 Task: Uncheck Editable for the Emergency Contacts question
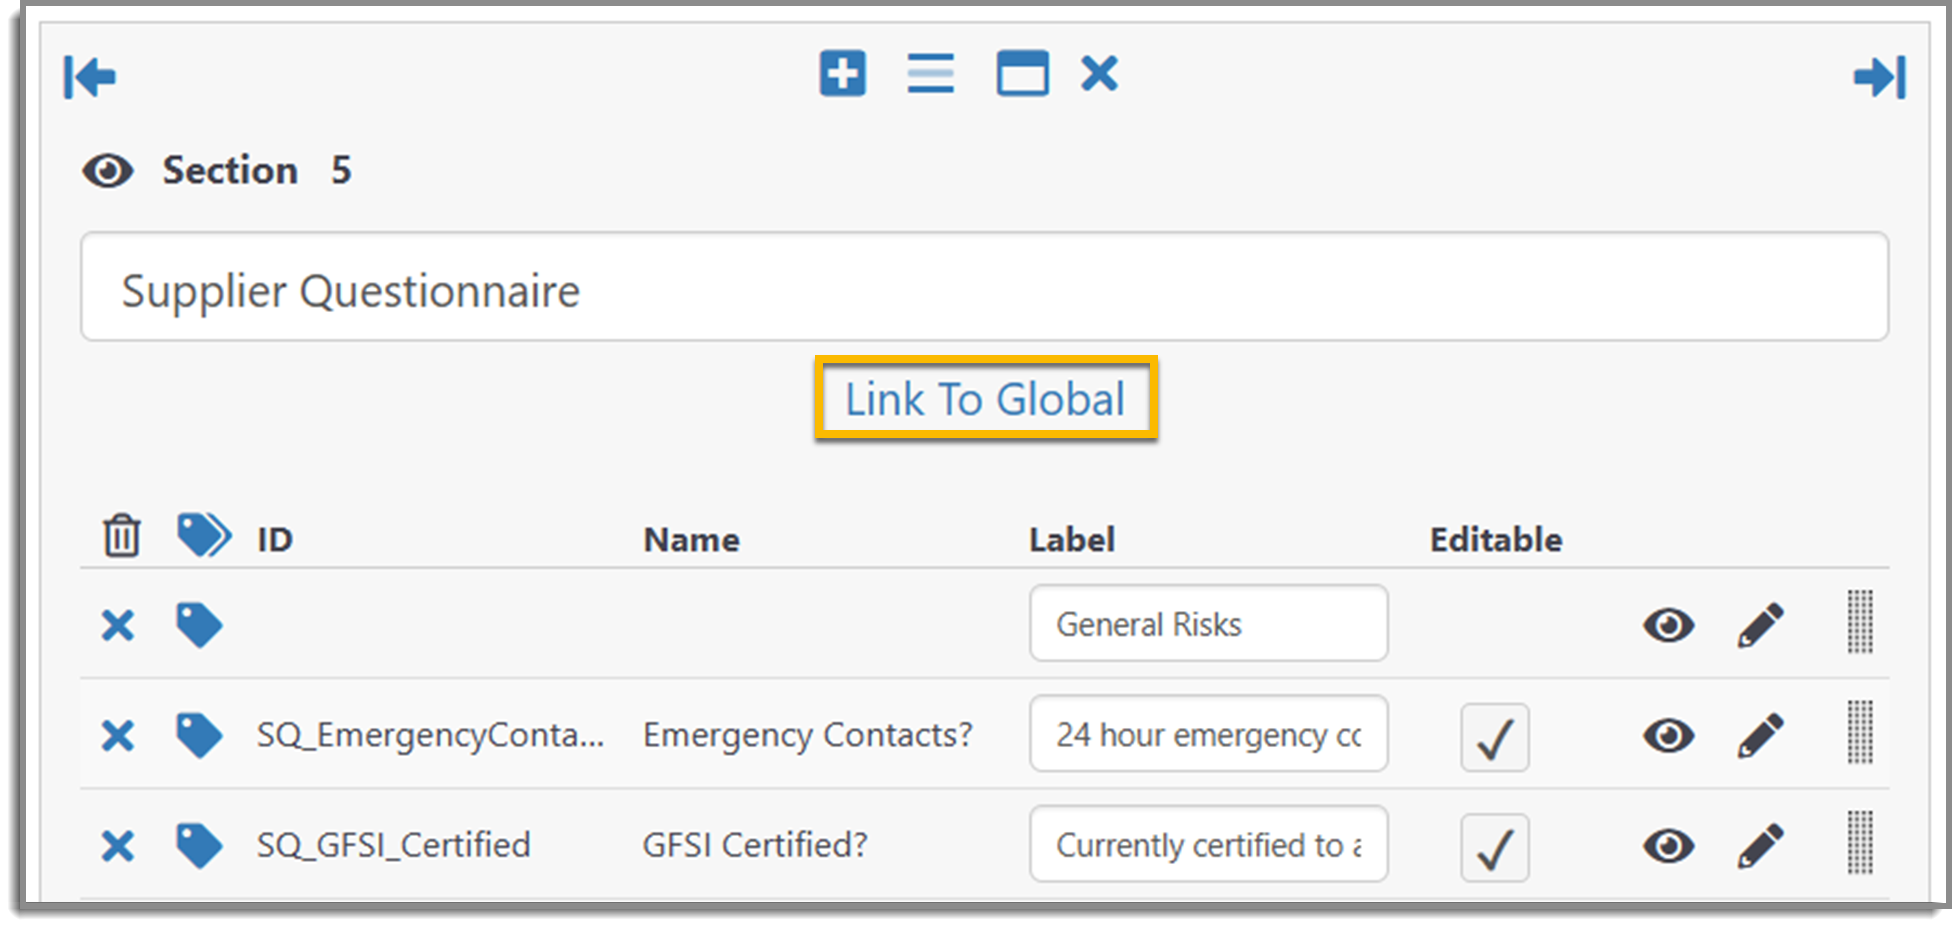tap(1494, 737)
